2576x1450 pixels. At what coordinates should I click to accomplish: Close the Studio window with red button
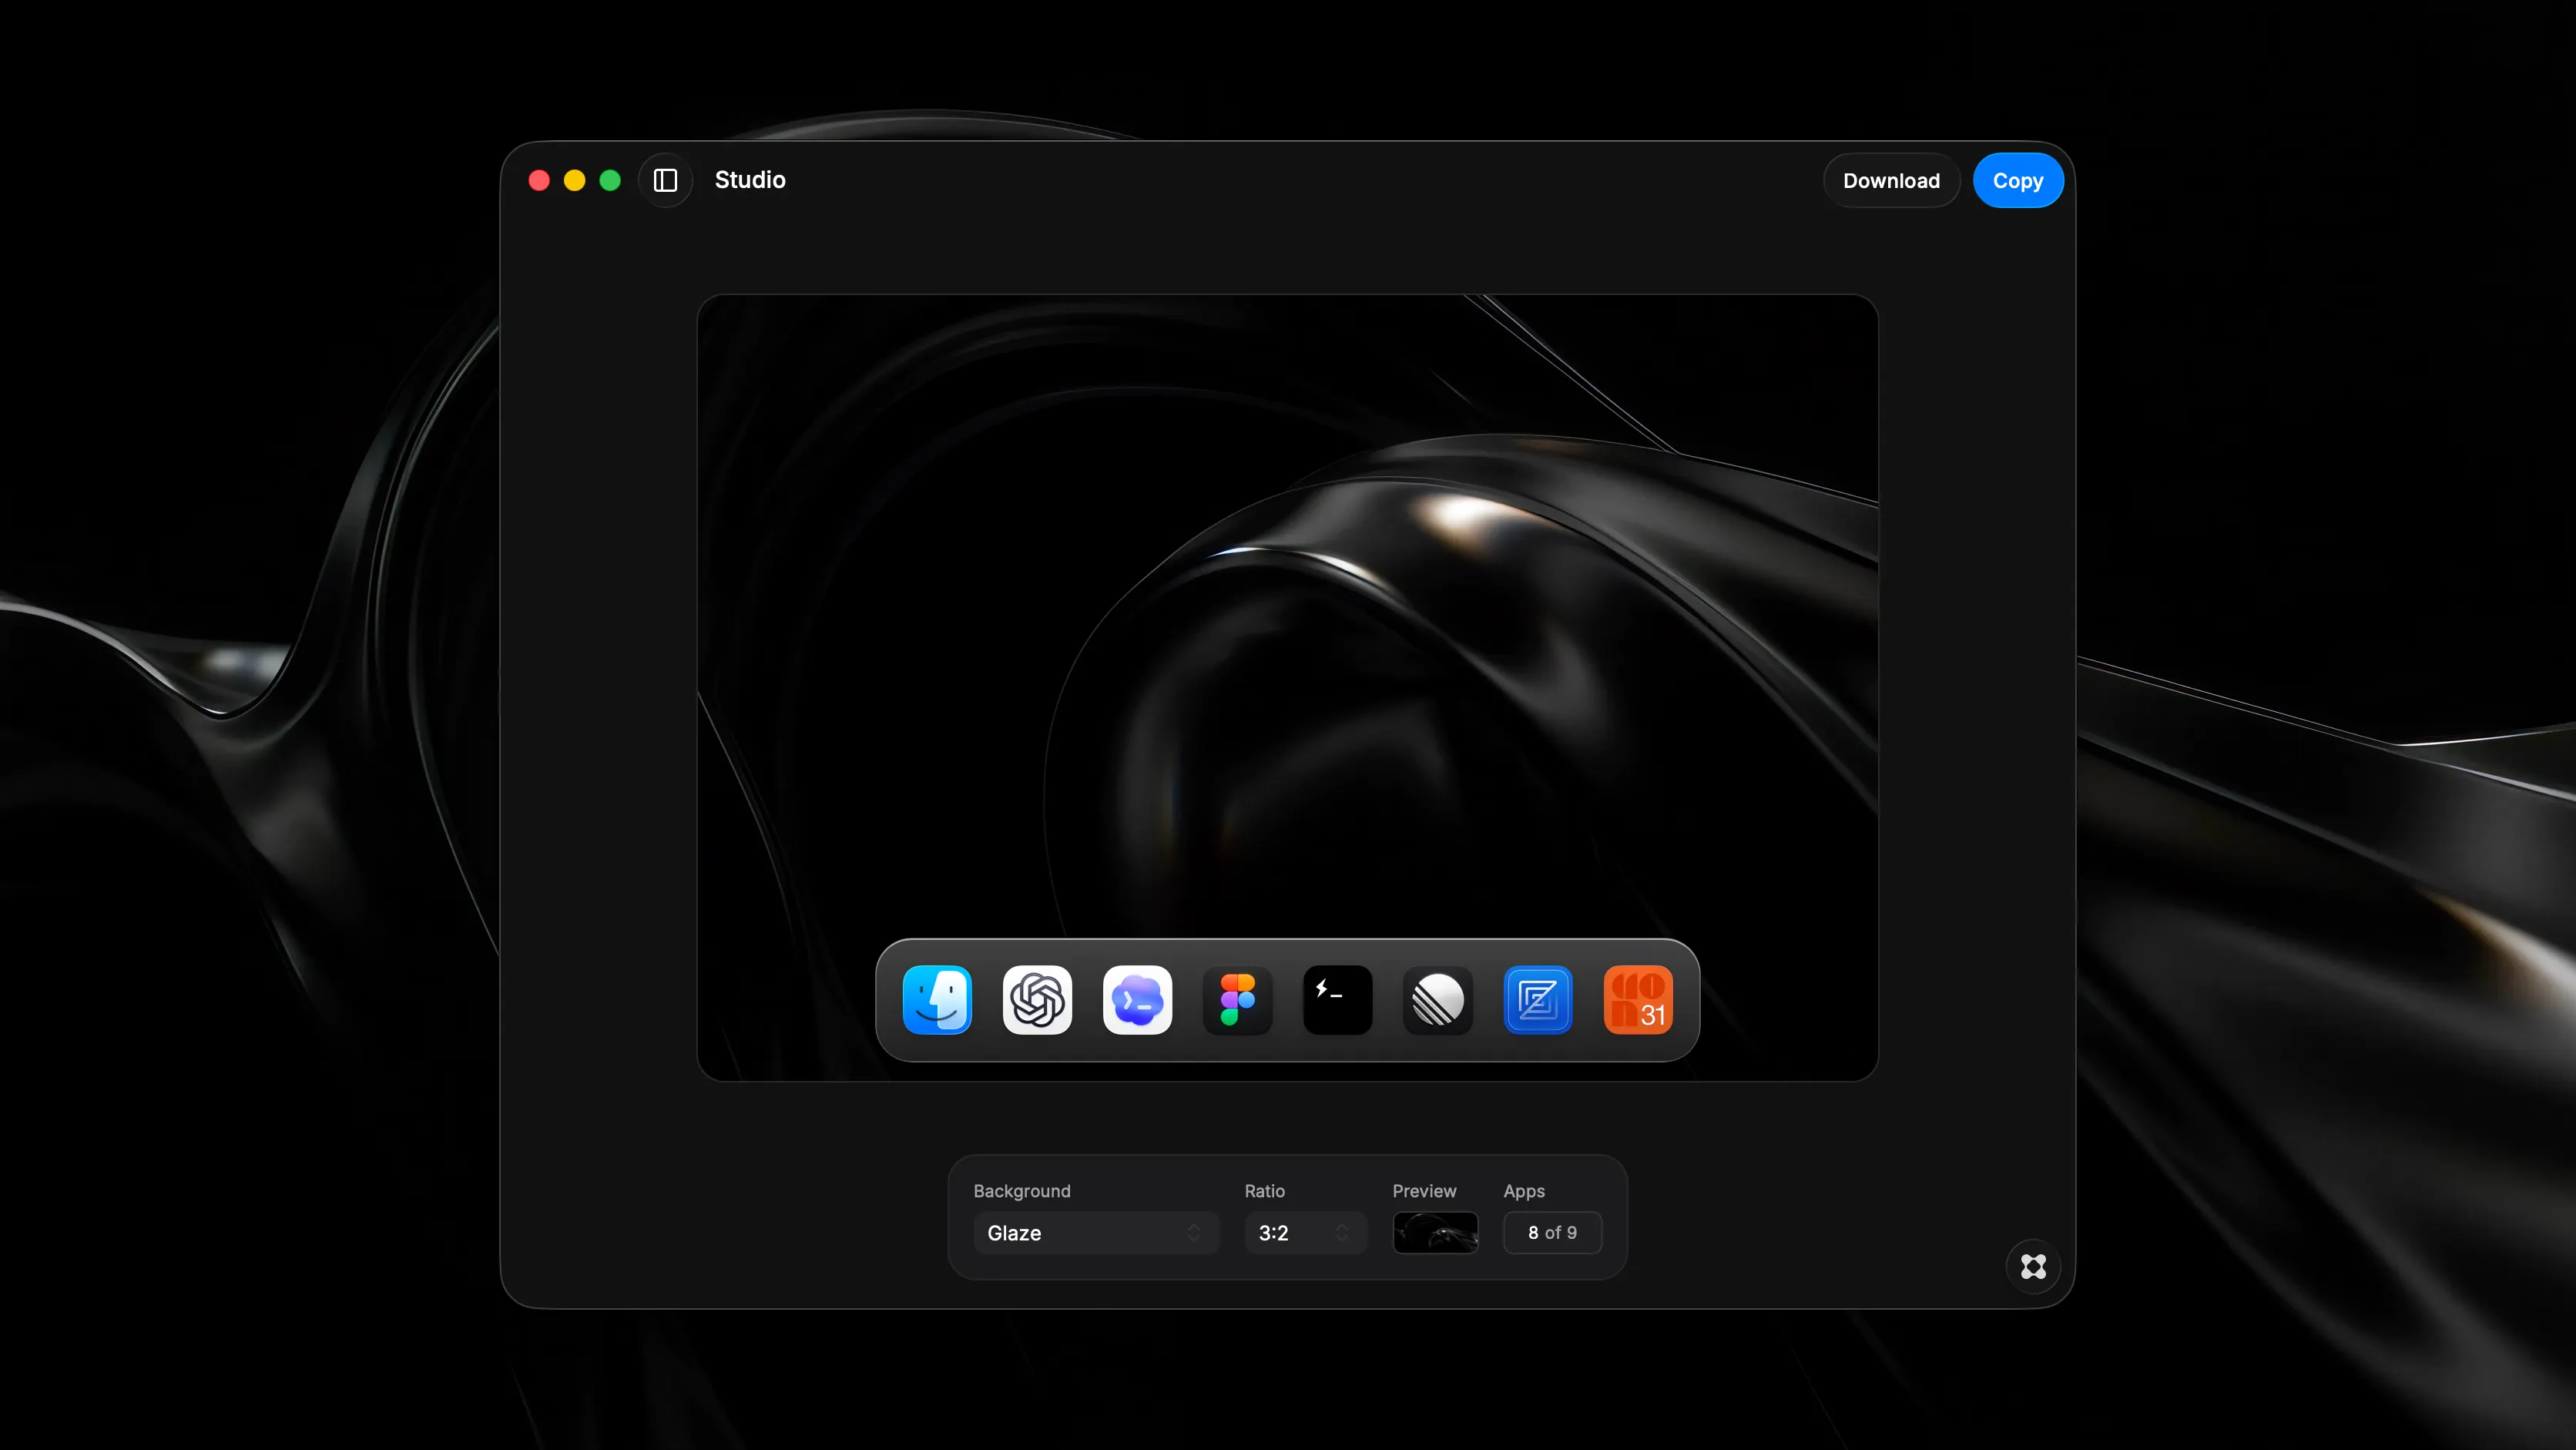539,180
